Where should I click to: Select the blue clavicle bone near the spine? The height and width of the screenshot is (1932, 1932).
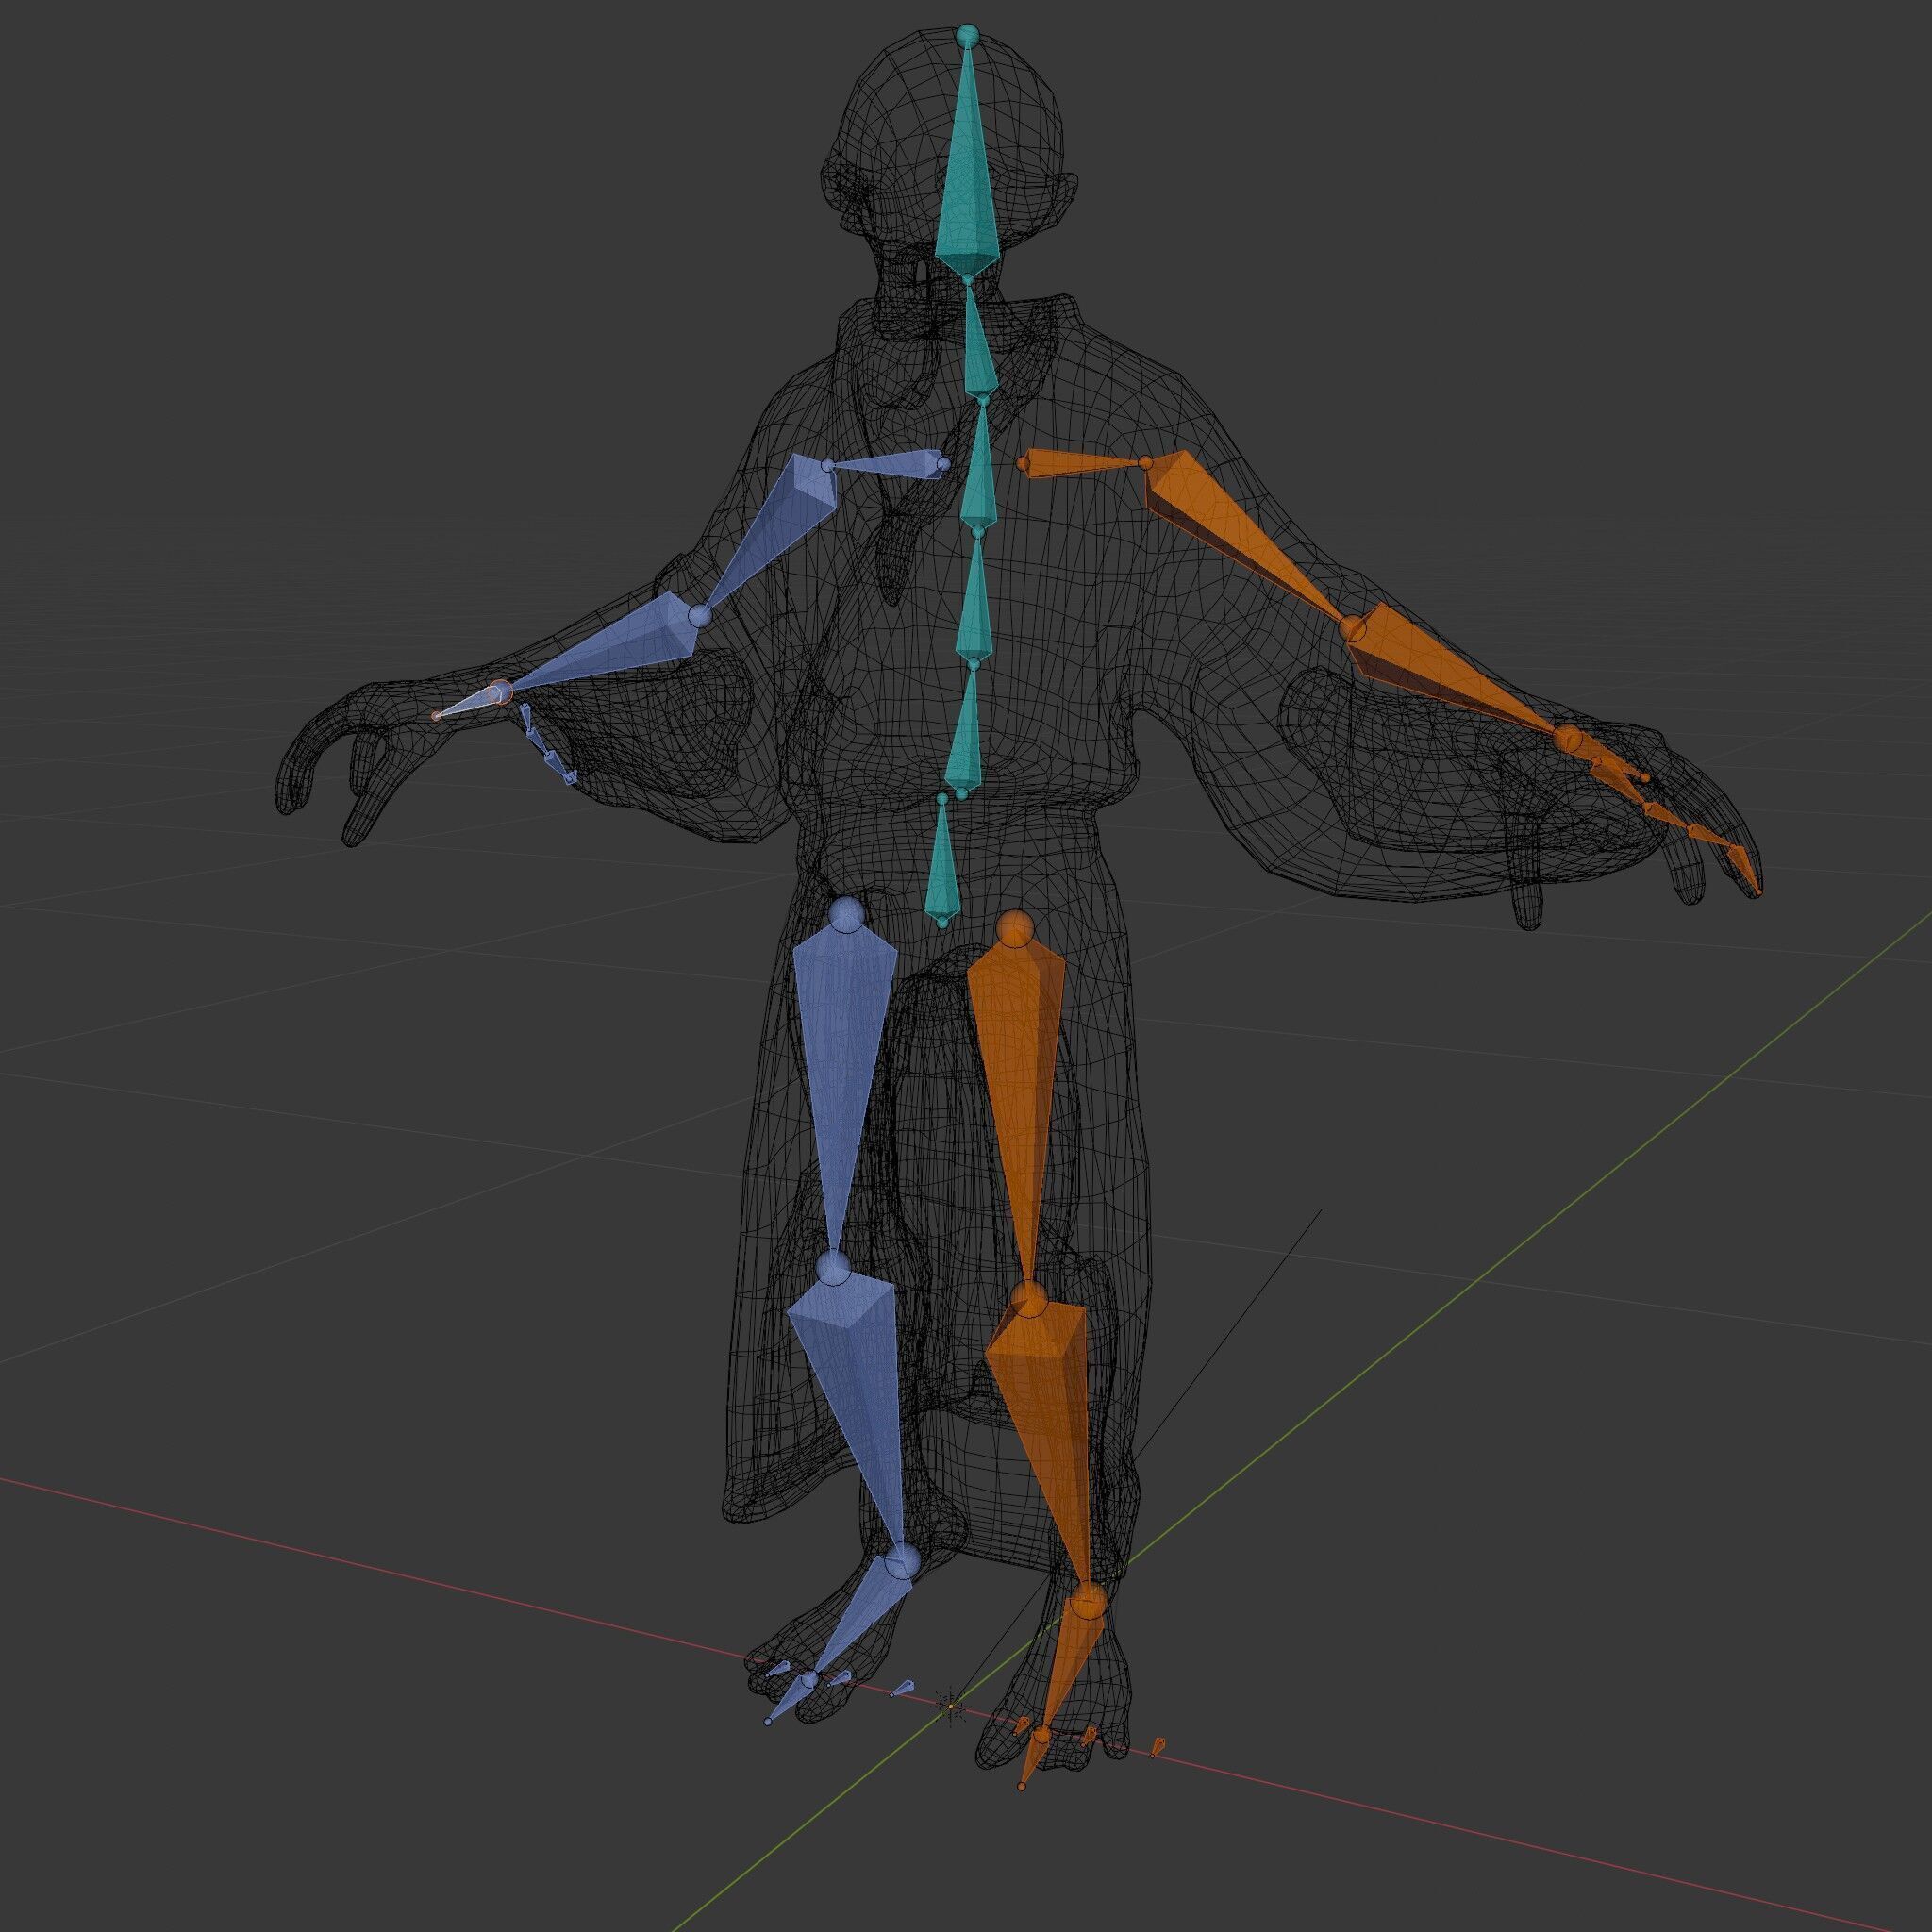(888, 462)
